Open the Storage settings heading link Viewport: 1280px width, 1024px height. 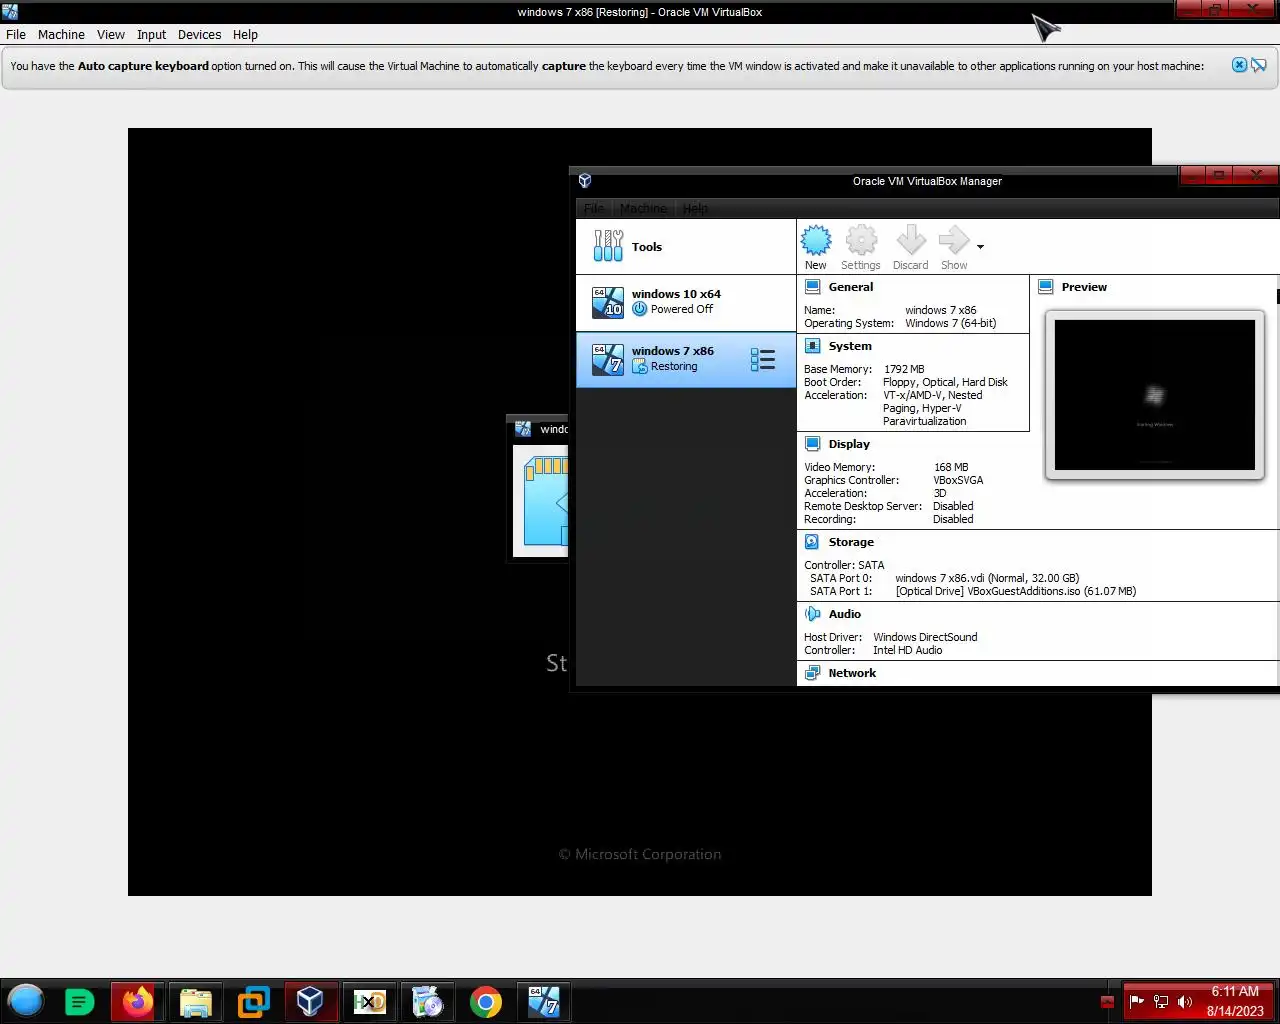(851, 542)
